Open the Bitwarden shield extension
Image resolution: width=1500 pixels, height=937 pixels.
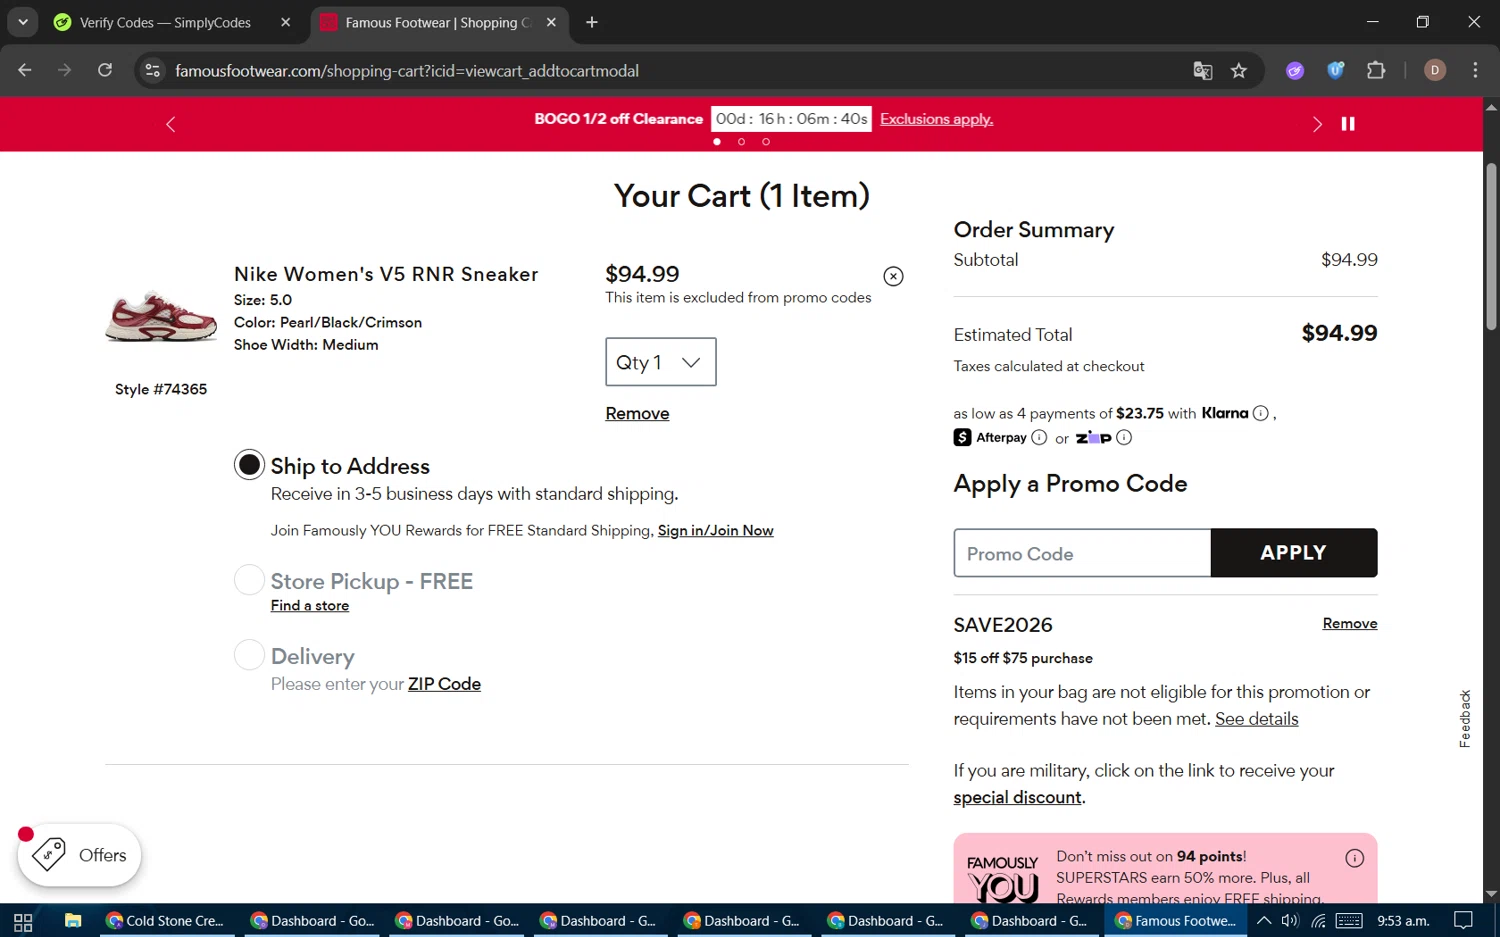pos(1335,70)
